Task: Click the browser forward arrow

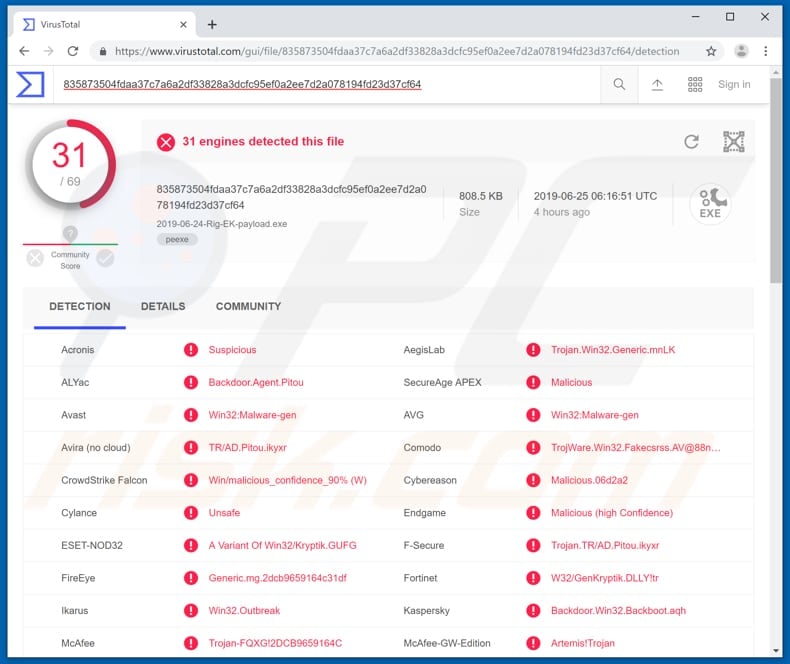Action: [48, 51]
